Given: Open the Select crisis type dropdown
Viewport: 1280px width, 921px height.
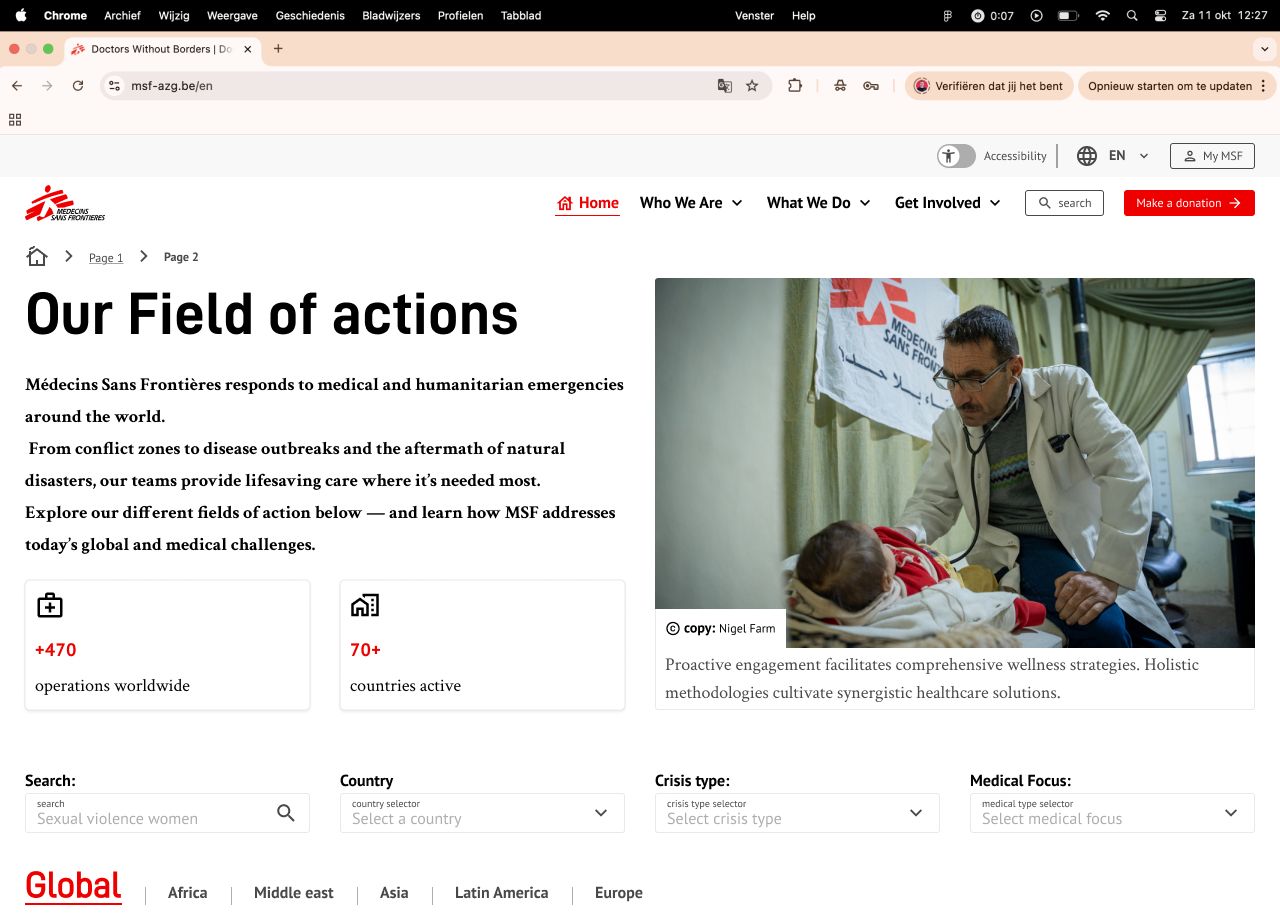Looking at the screenshot, I should coord(797,813).
